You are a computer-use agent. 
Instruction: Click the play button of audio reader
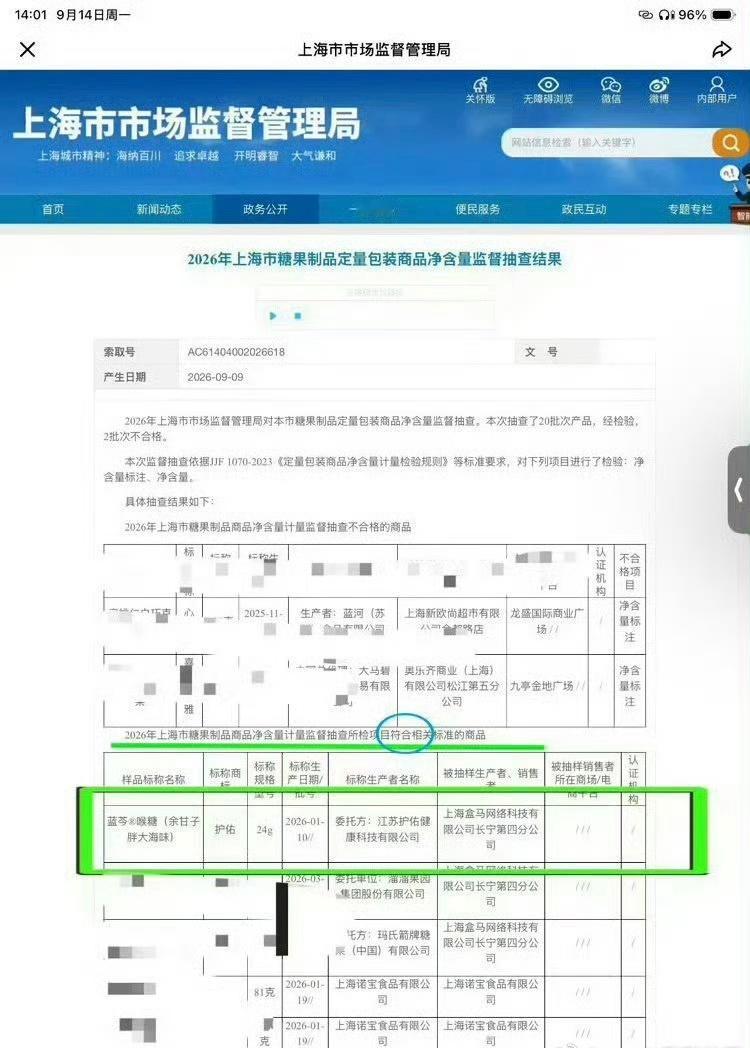pyautogui.click(x=273, y=315)
